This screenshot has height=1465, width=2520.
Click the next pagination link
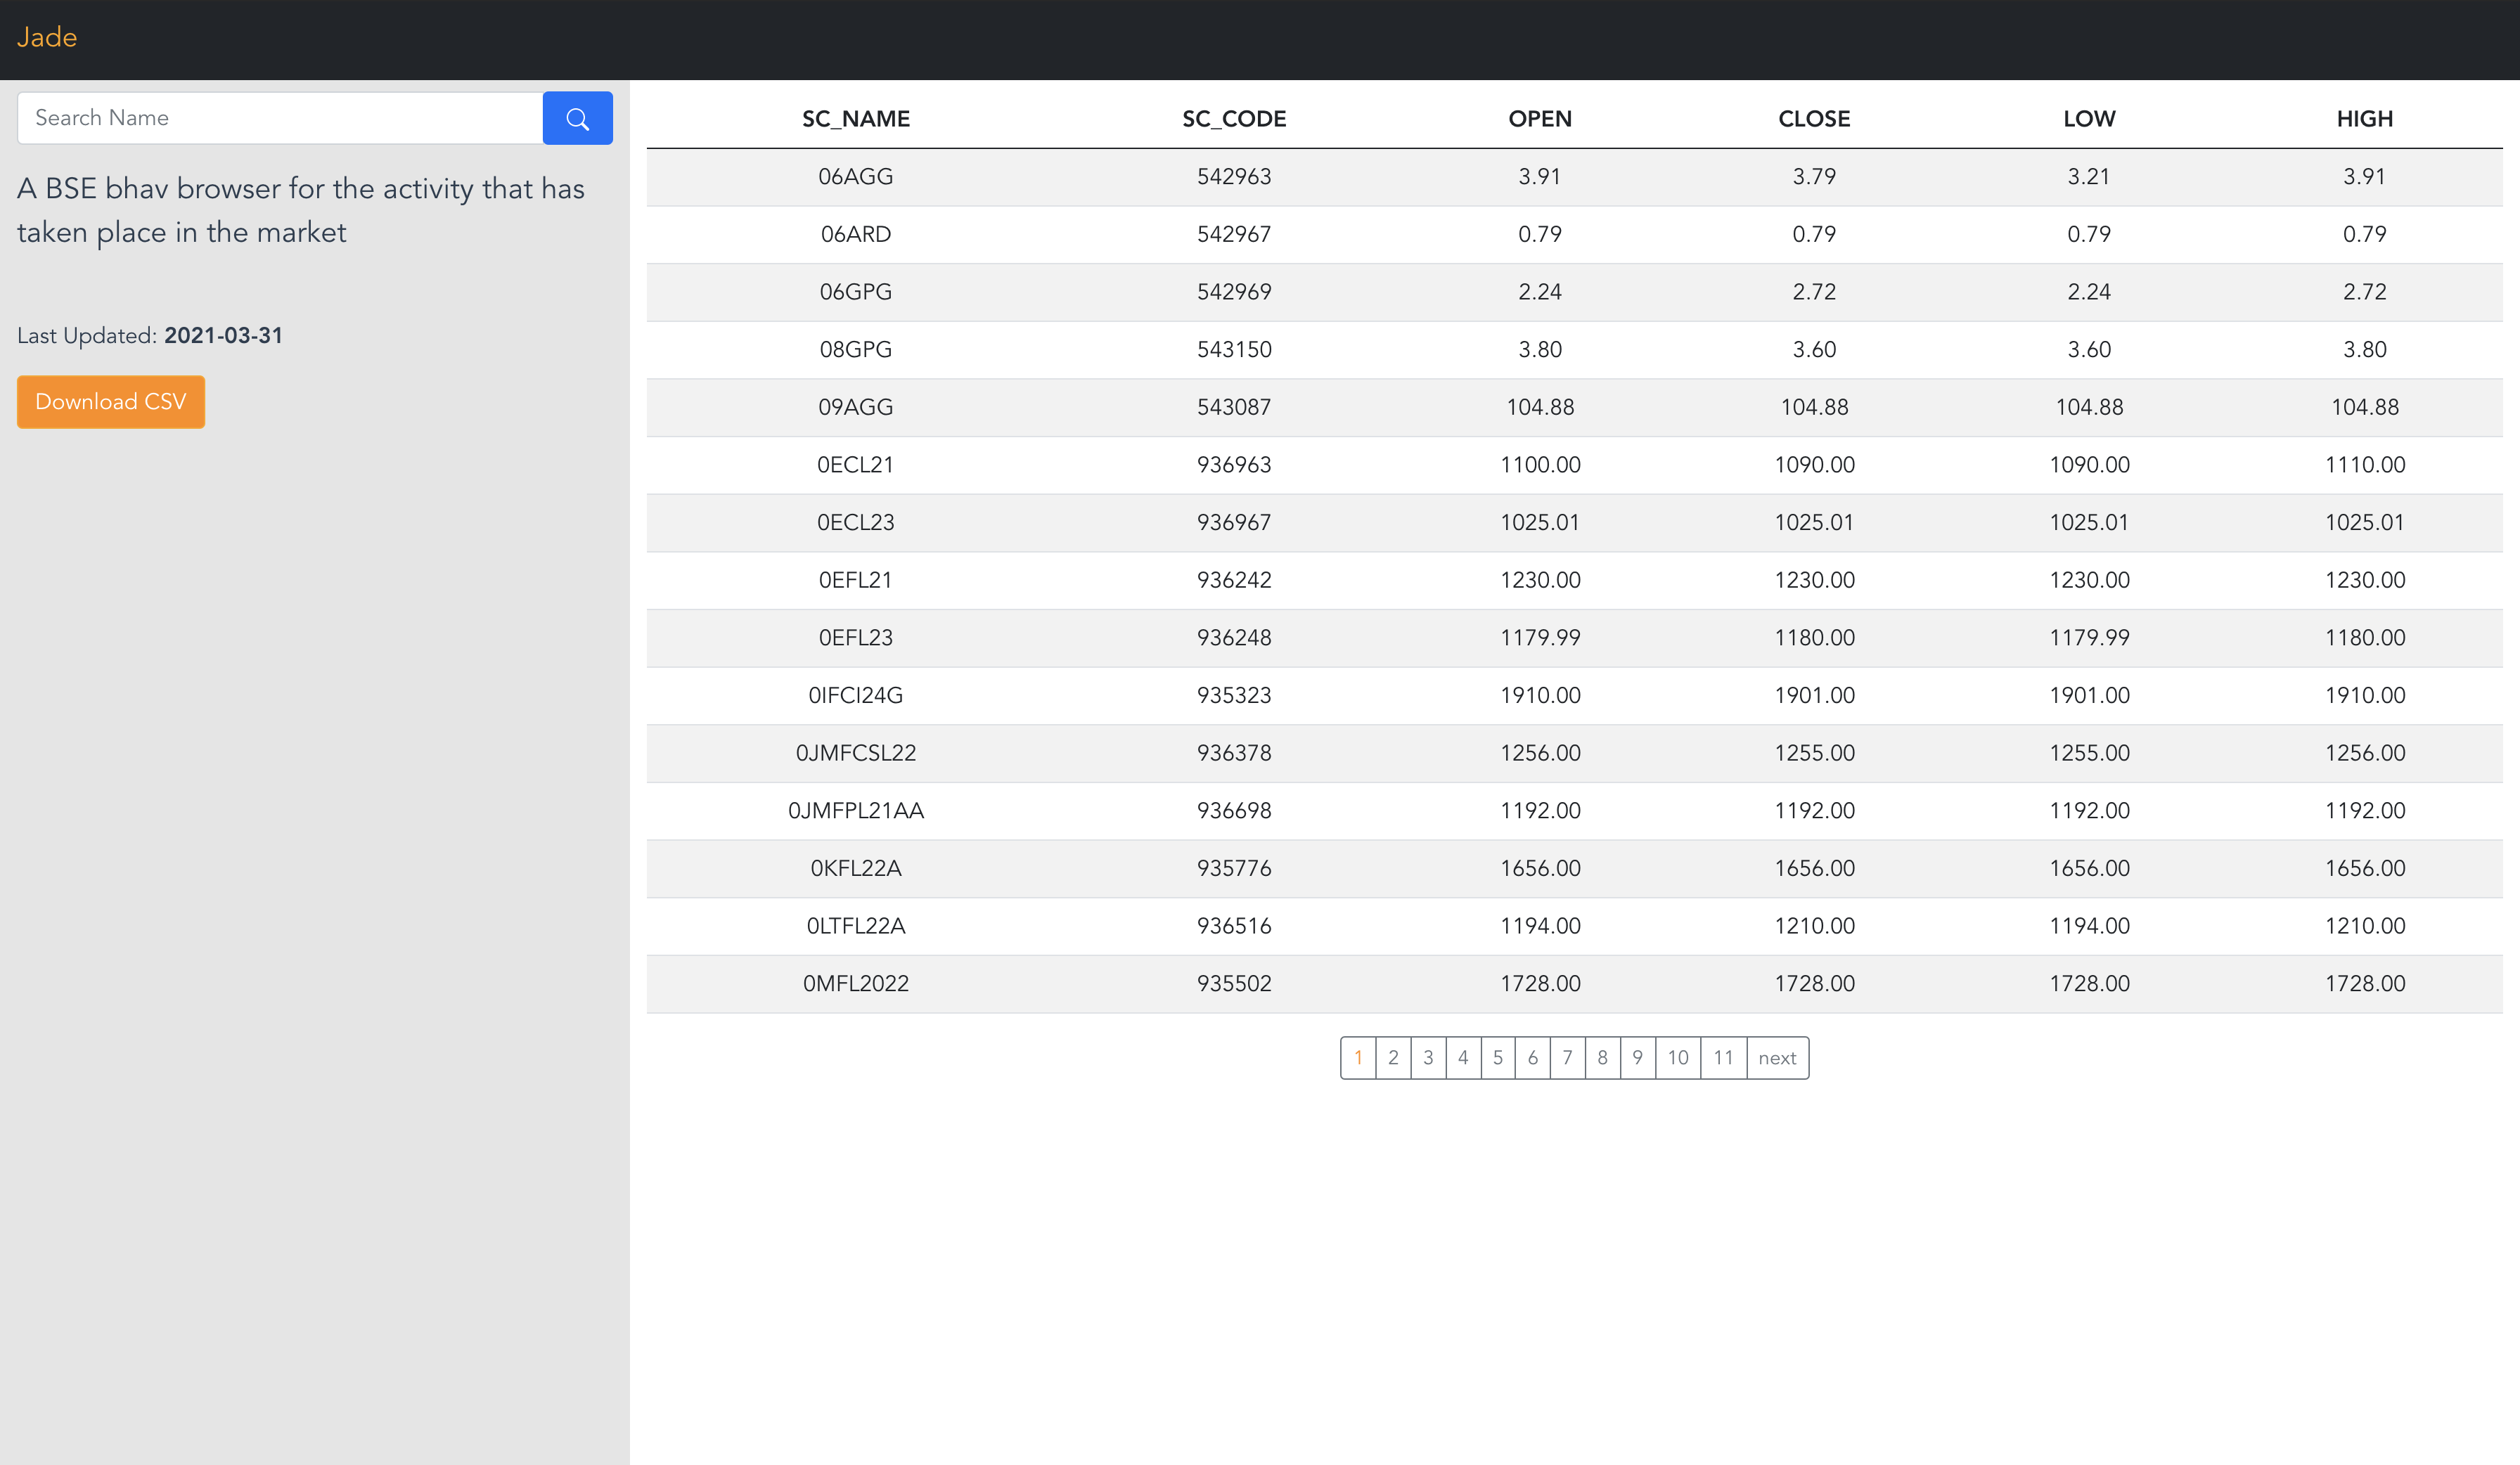tap(1777, 1057)
